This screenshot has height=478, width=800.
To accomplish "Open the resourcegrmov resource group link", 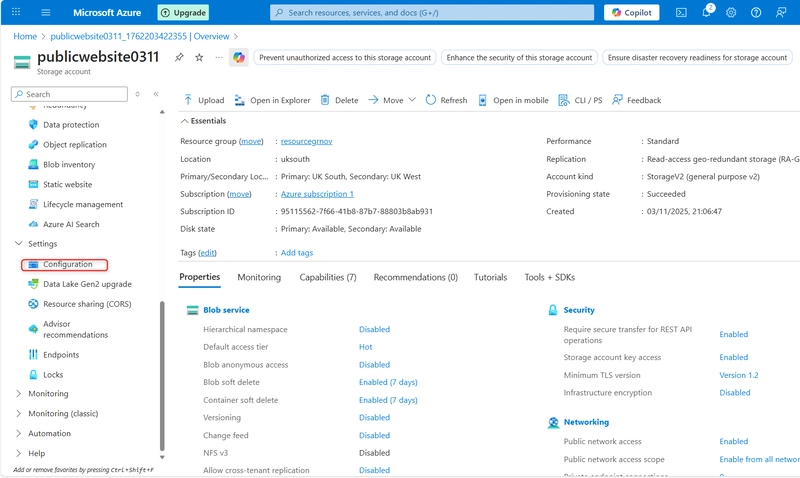I will click(306, 142).
